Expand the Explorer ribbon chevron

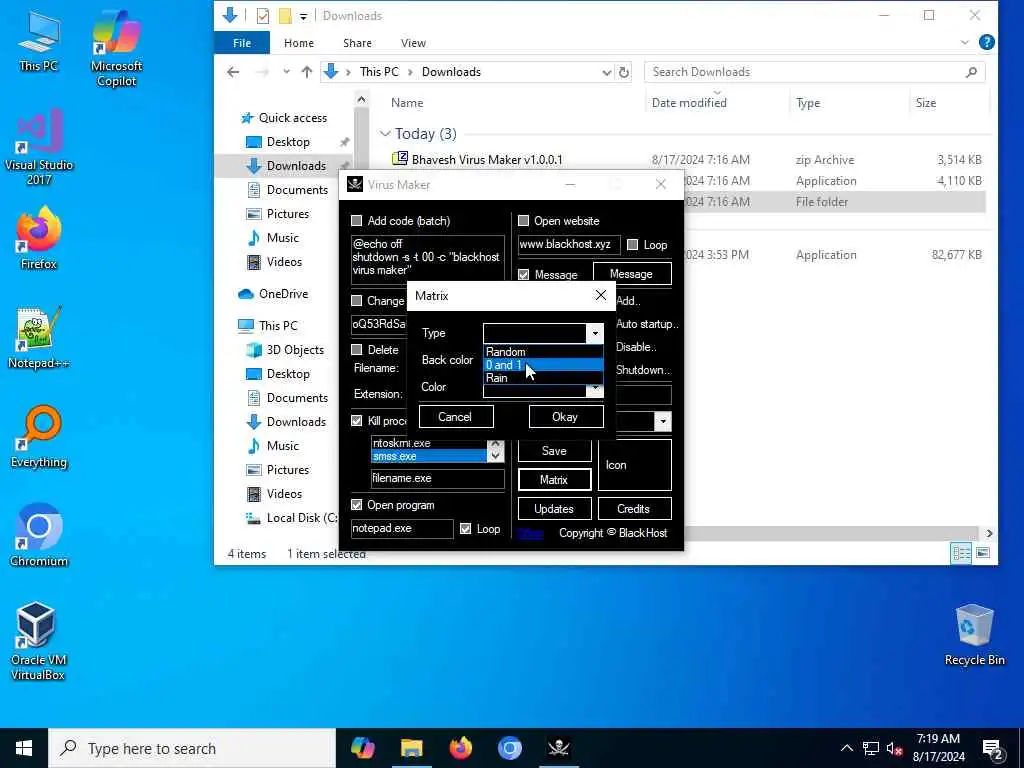pos(965,42)
